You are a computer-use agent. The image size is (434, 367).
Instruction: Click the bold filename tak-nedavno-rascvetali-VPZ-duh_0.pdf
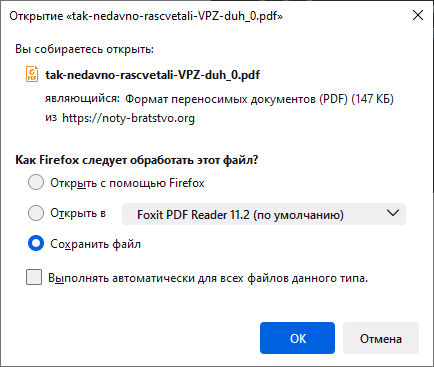point(152,75)
